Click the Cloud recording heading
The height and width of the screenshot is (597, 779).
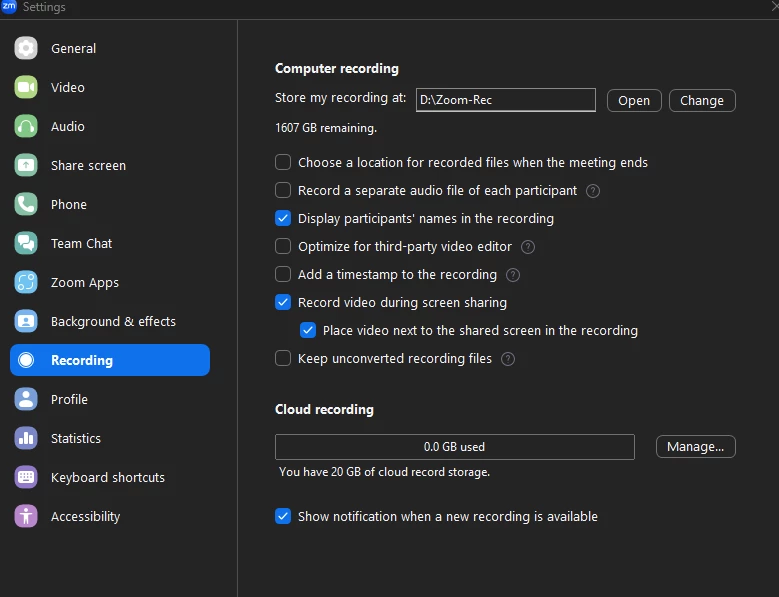[x=324, y=410]
